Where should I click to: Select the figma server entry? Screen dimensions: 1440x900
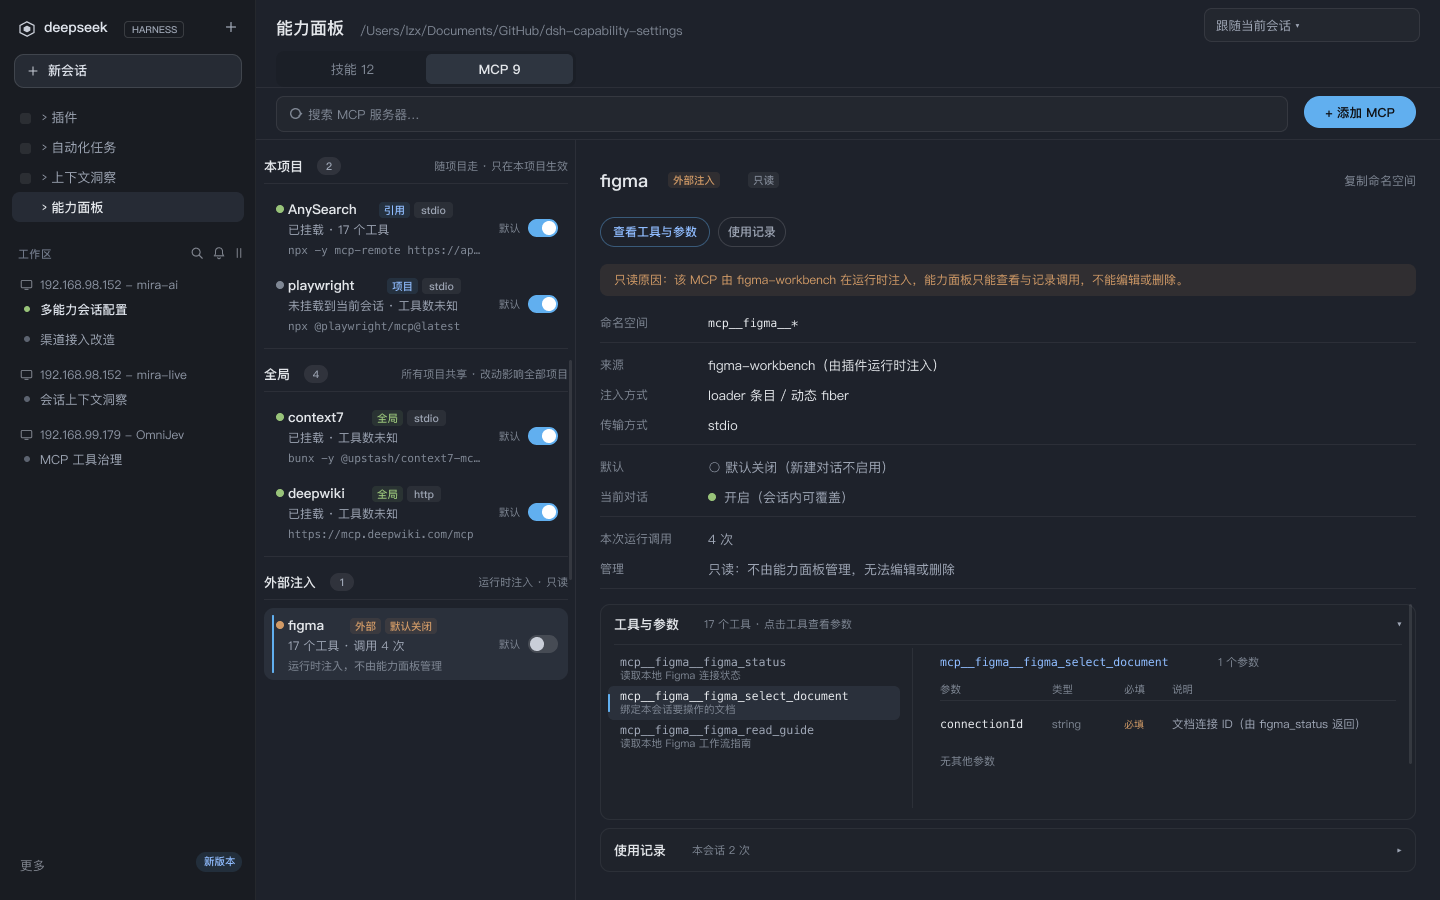click(x=416, y=644)
